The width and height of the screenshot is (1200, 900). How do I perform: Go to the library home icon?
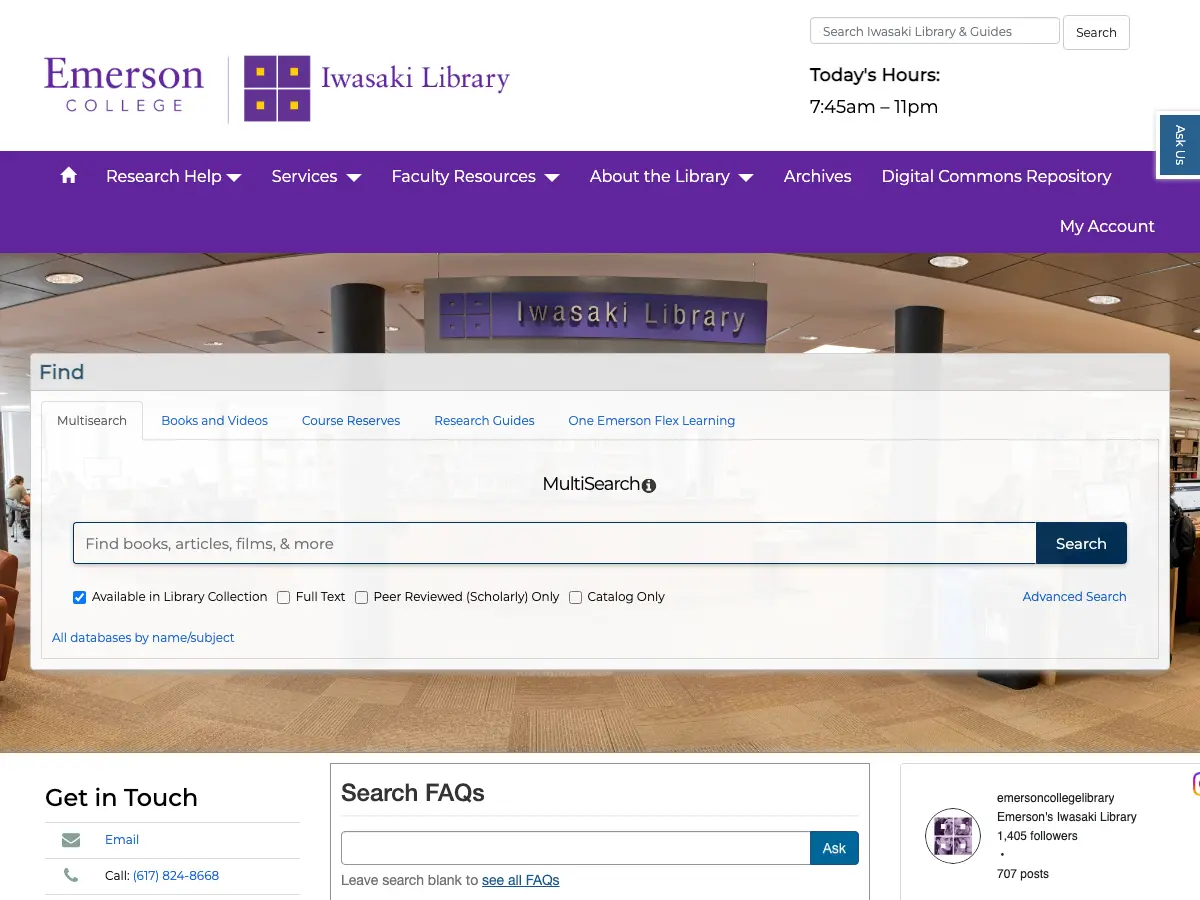(68, 176)
